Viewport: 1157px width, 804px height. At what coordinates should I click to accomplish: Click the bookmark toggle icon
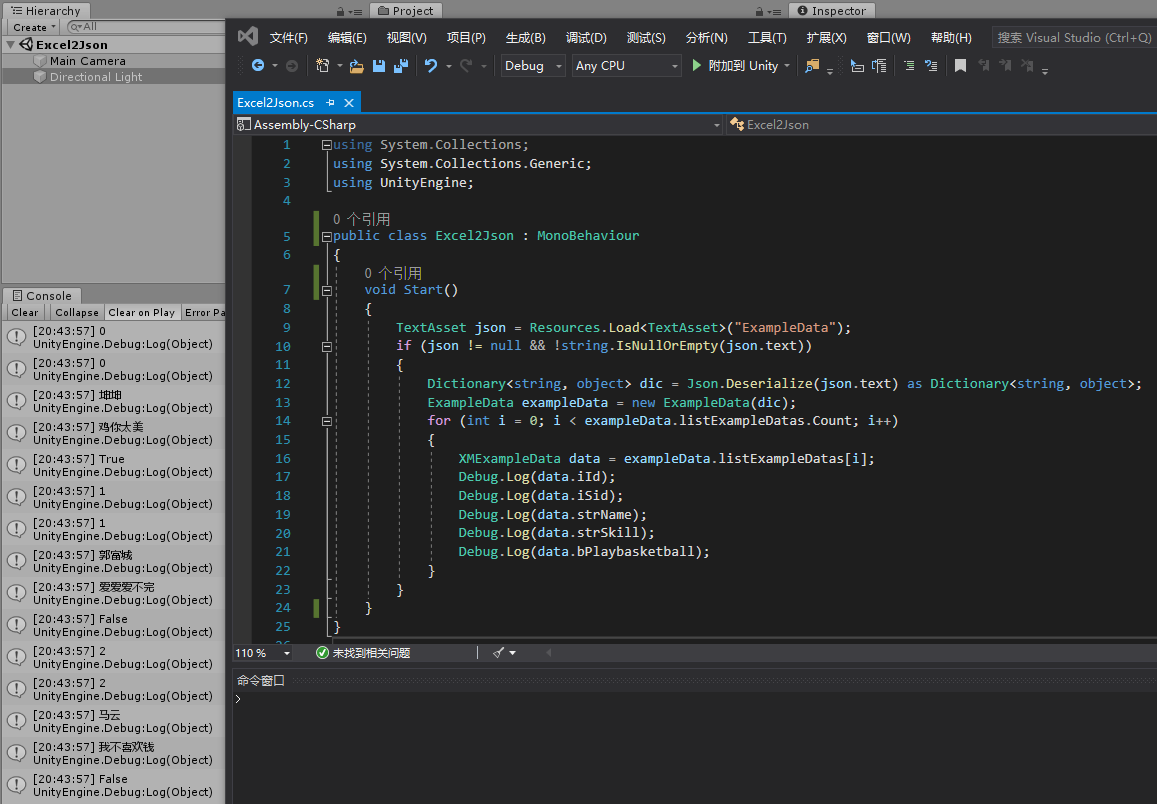(960, 66)
